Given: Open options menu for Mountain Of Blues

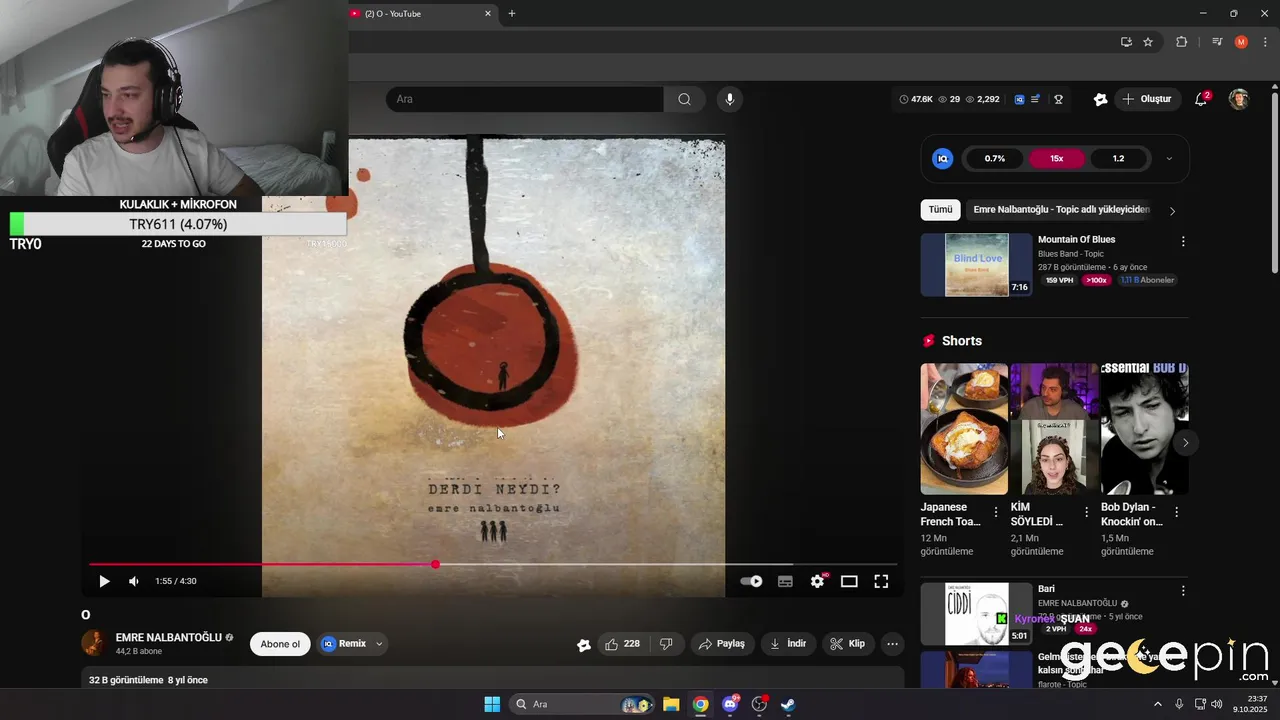Looking at the screenshot, I should click(1183, 241).
